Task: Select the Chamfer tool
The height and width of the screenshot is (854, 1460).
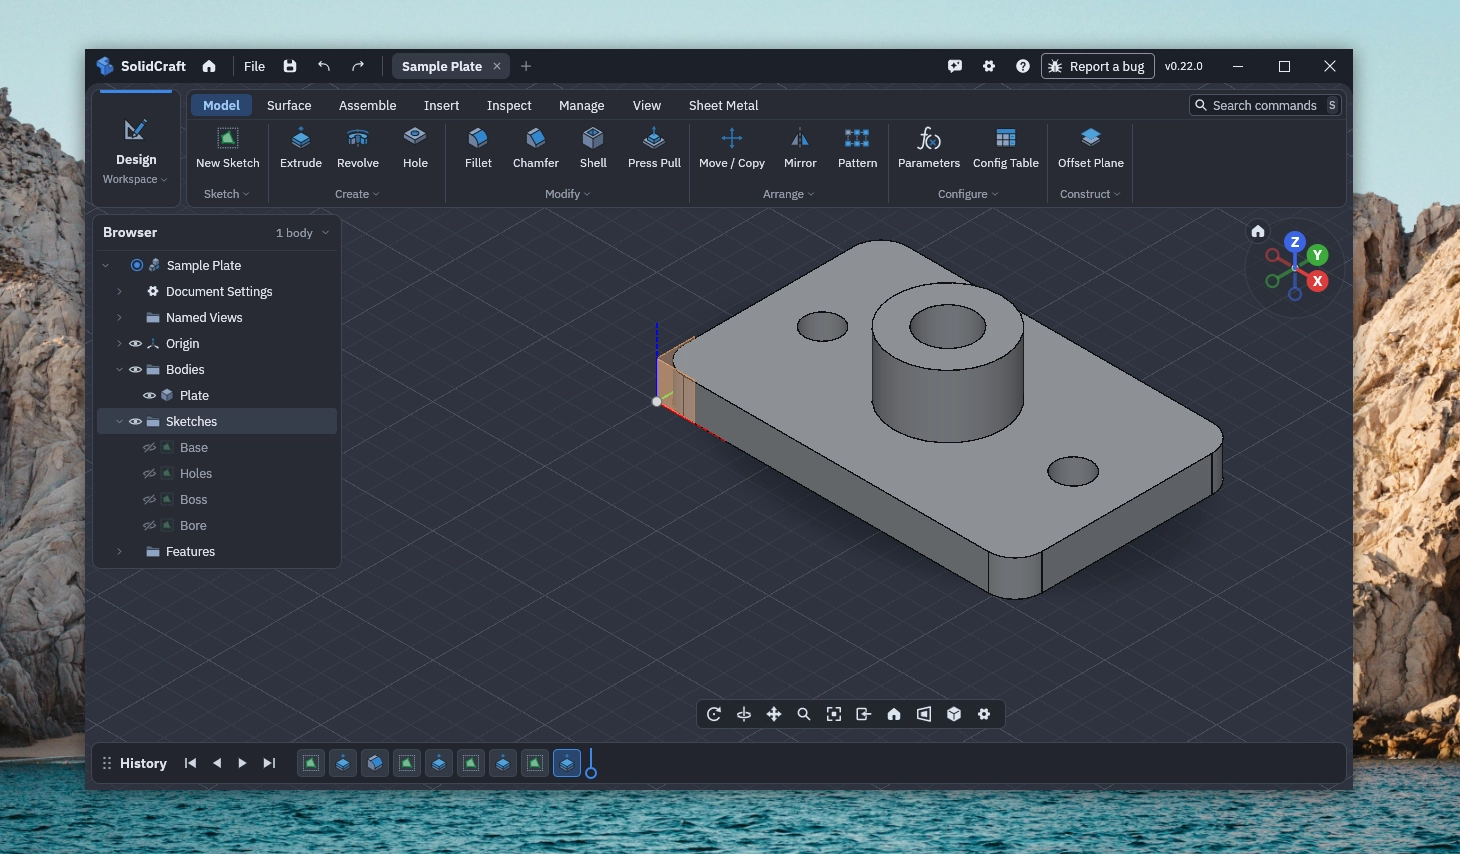Action: tap(536, 148)
